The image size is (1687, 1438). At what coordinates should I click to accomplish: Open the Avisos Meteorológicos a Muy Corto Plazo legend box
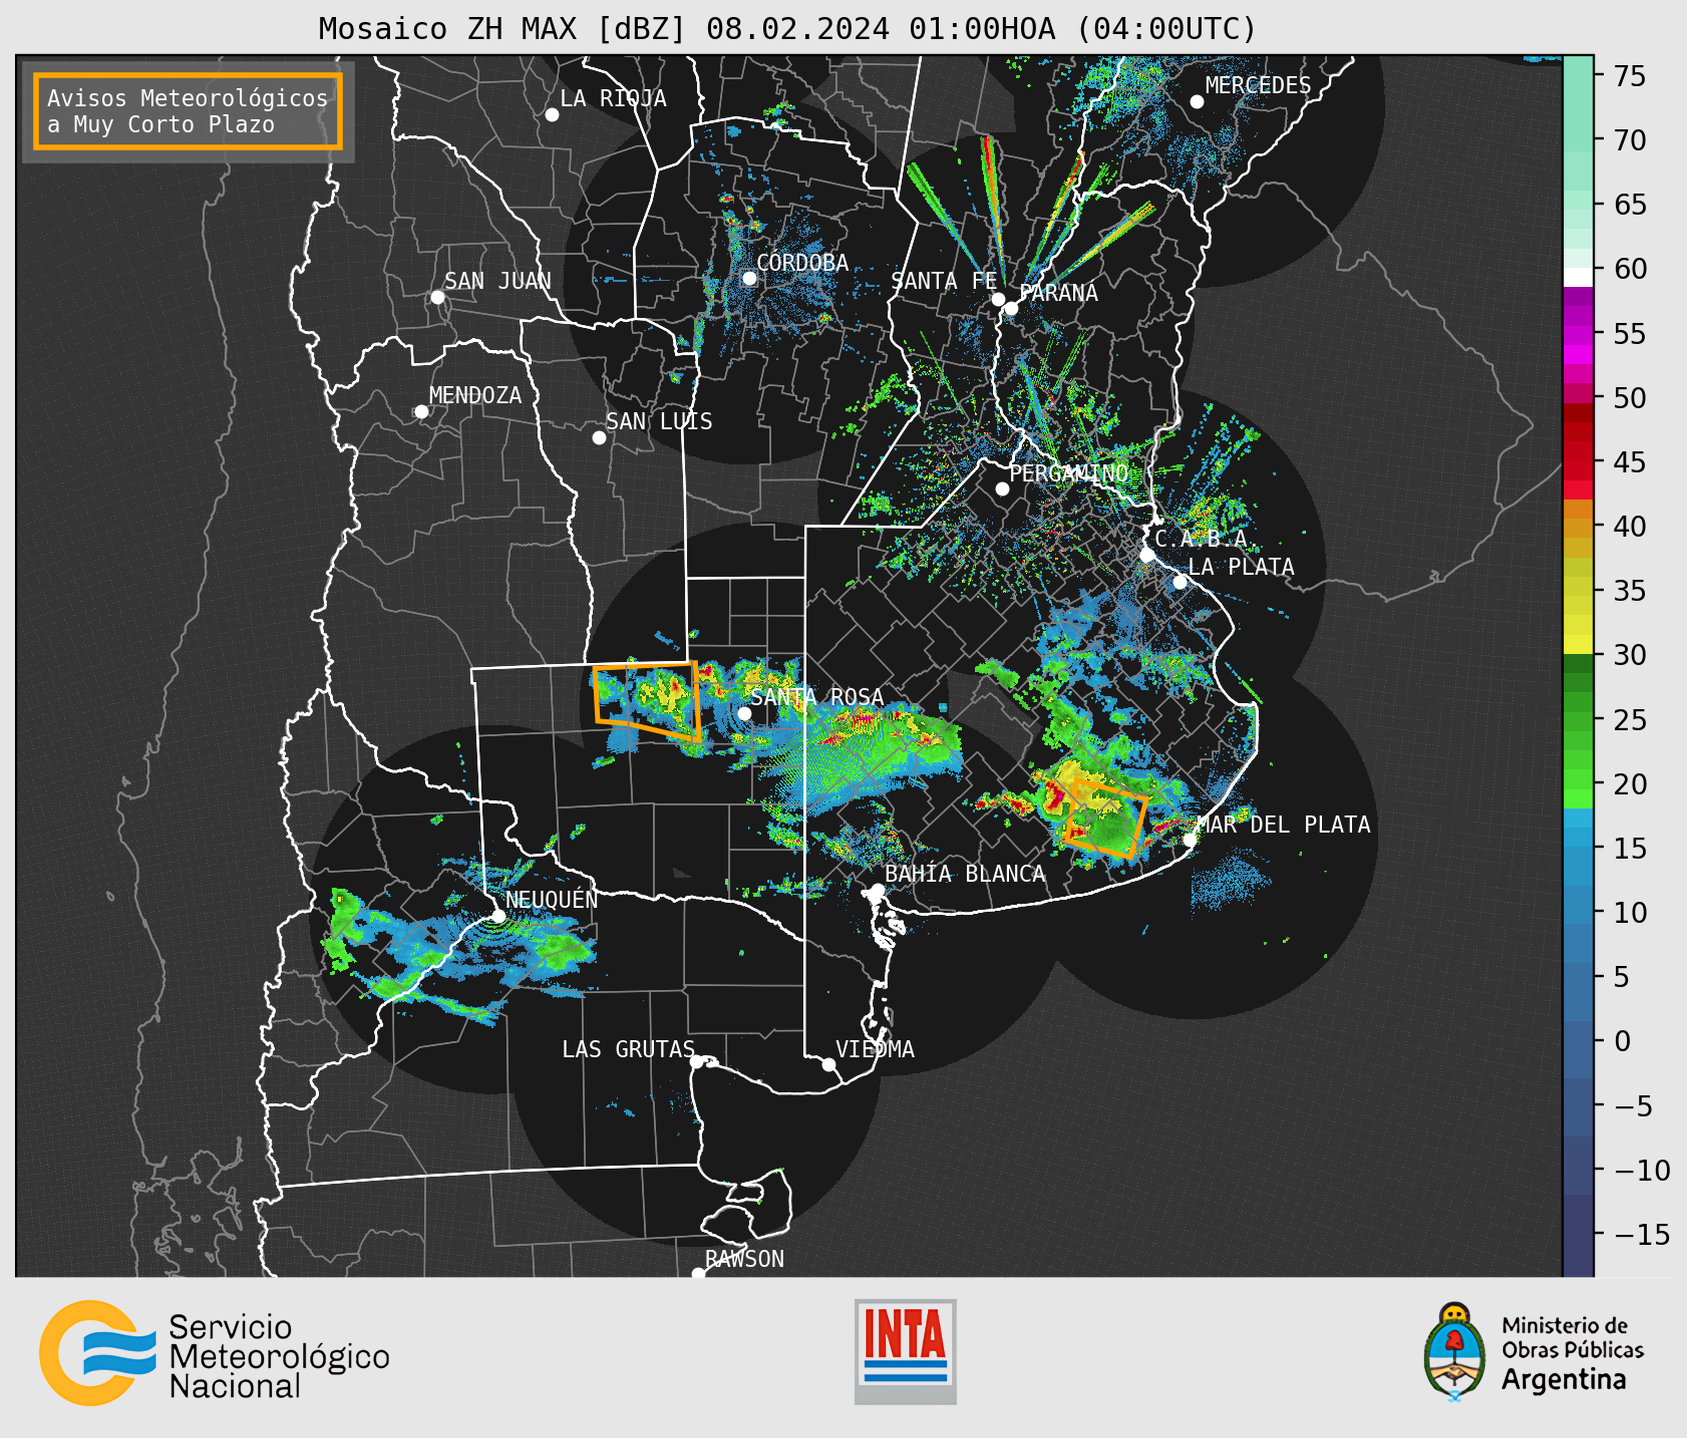[x=188, y=111]
